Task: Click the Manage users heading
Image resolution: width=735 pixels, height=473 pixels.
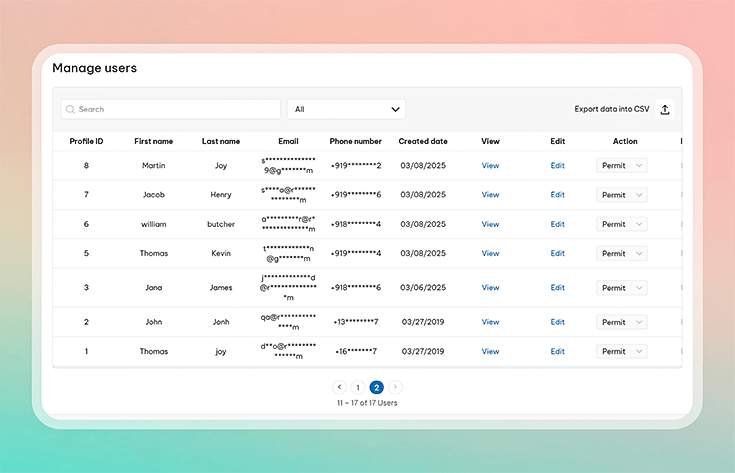Action: click(x=95, y=68)
